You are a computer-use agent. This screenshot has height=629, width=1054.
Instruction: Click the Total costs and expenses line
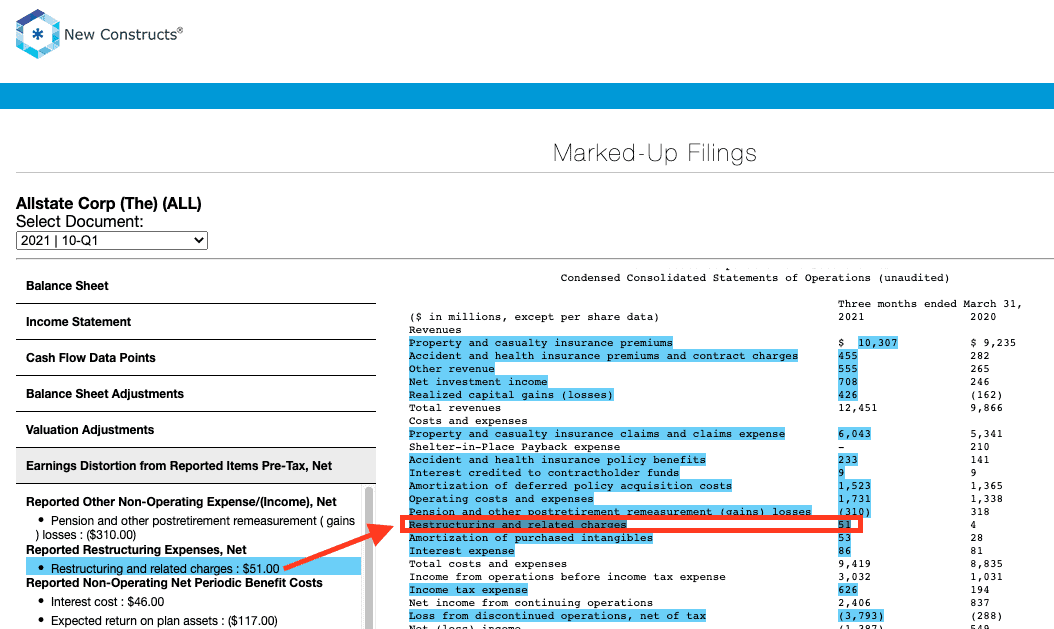488,564
